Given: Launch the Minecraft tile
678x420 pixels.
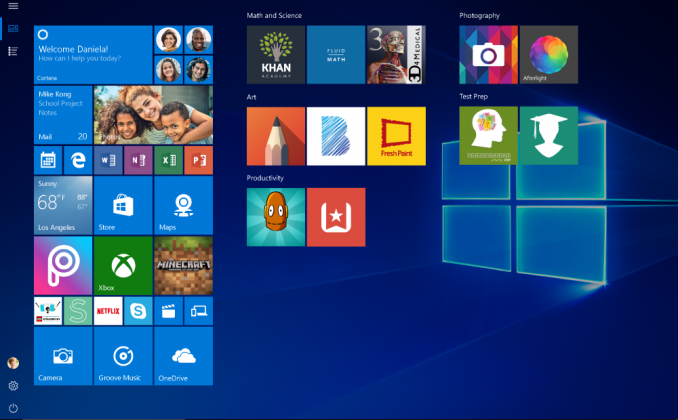Looking at the screenshot, I should (183, 266).
